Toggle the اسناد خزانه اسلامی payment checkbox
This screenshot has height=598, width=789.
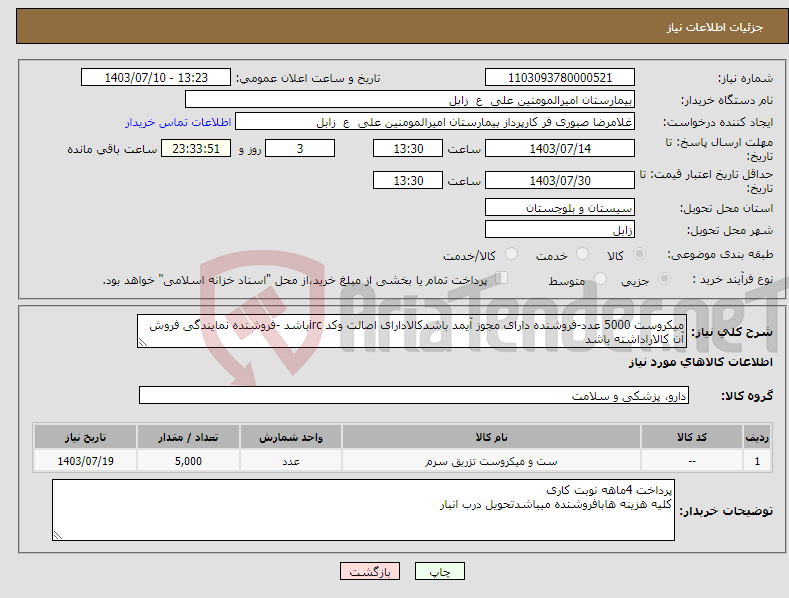click(502, 277)
